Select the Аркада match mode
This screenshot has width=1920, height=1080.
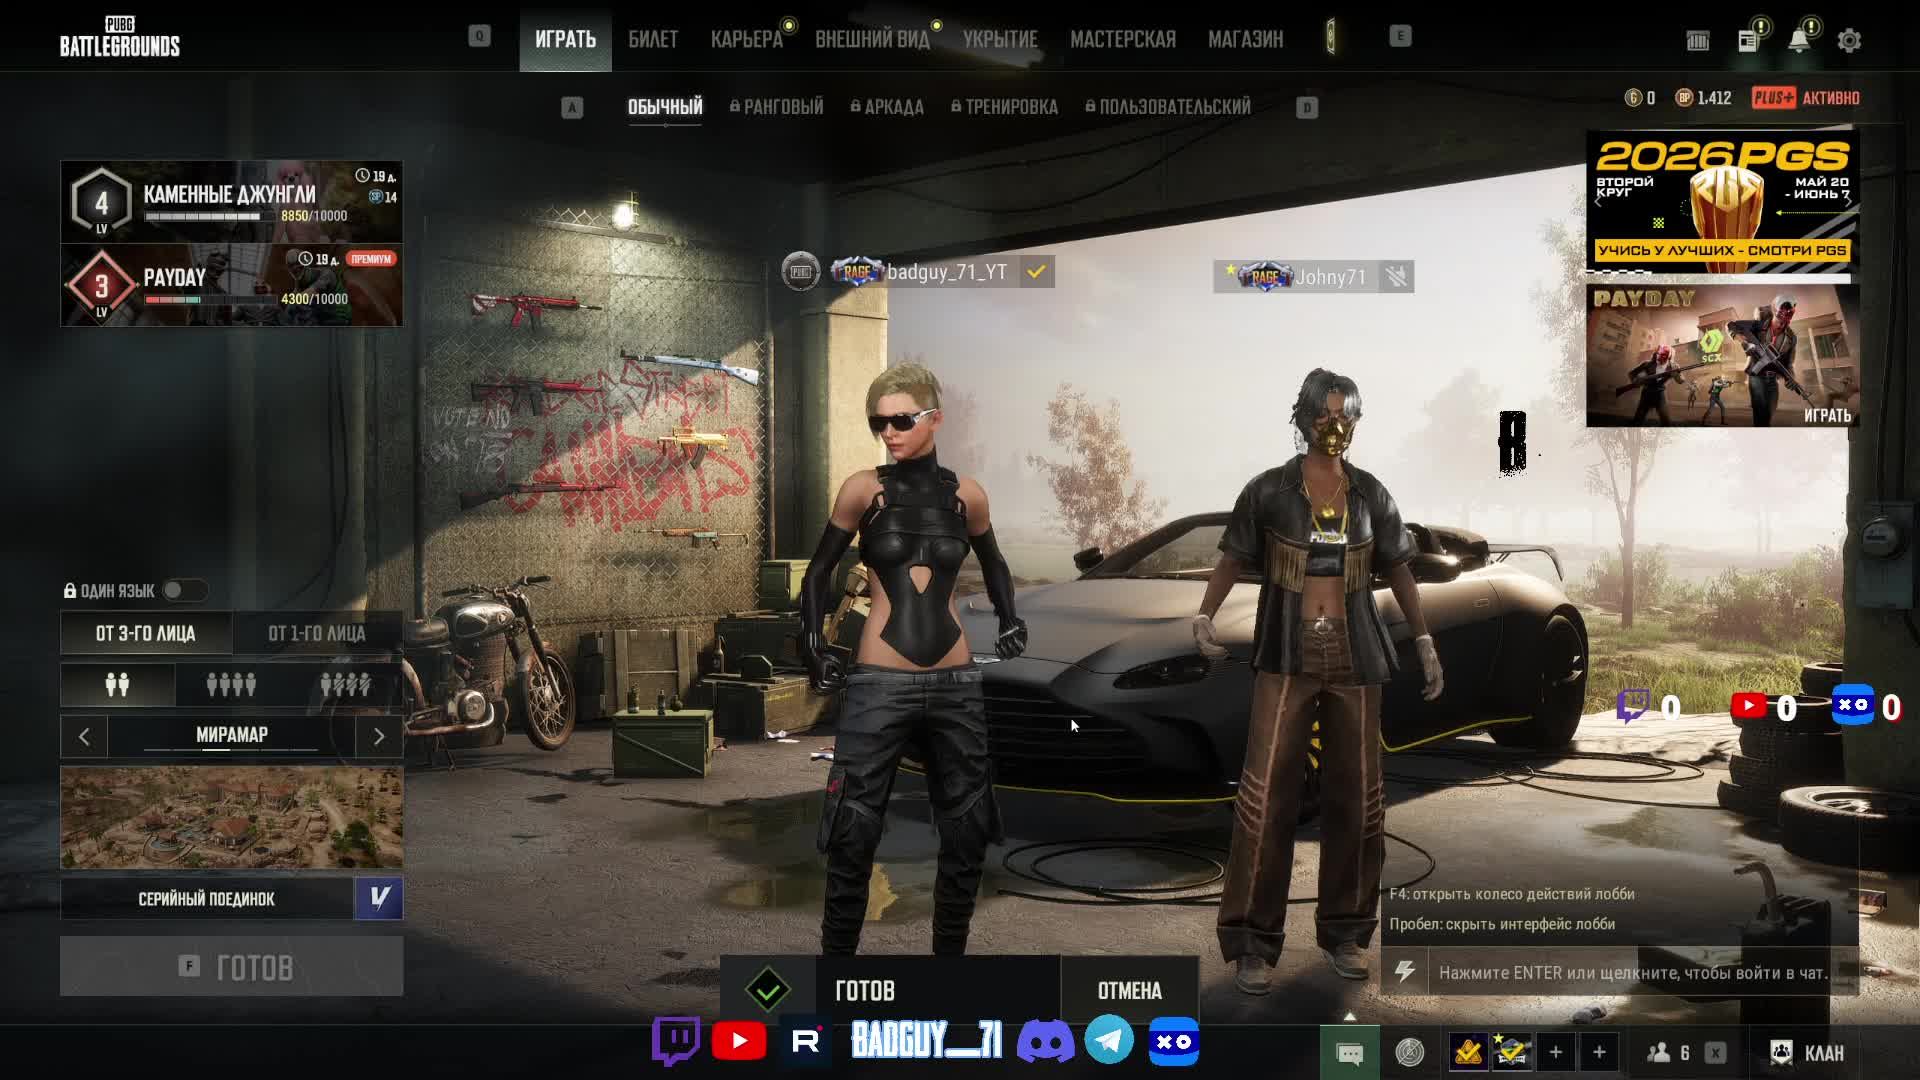887,107
